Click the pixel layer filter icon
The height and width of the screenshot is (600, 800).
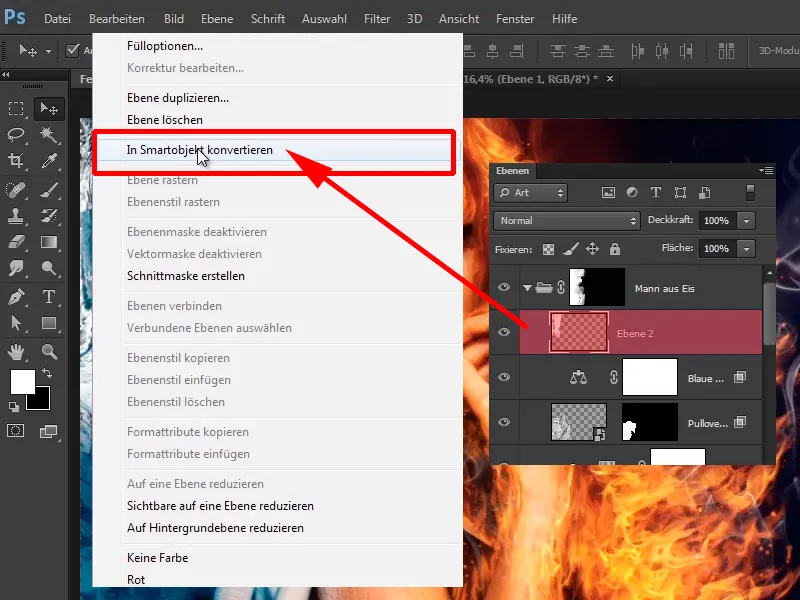608,193
